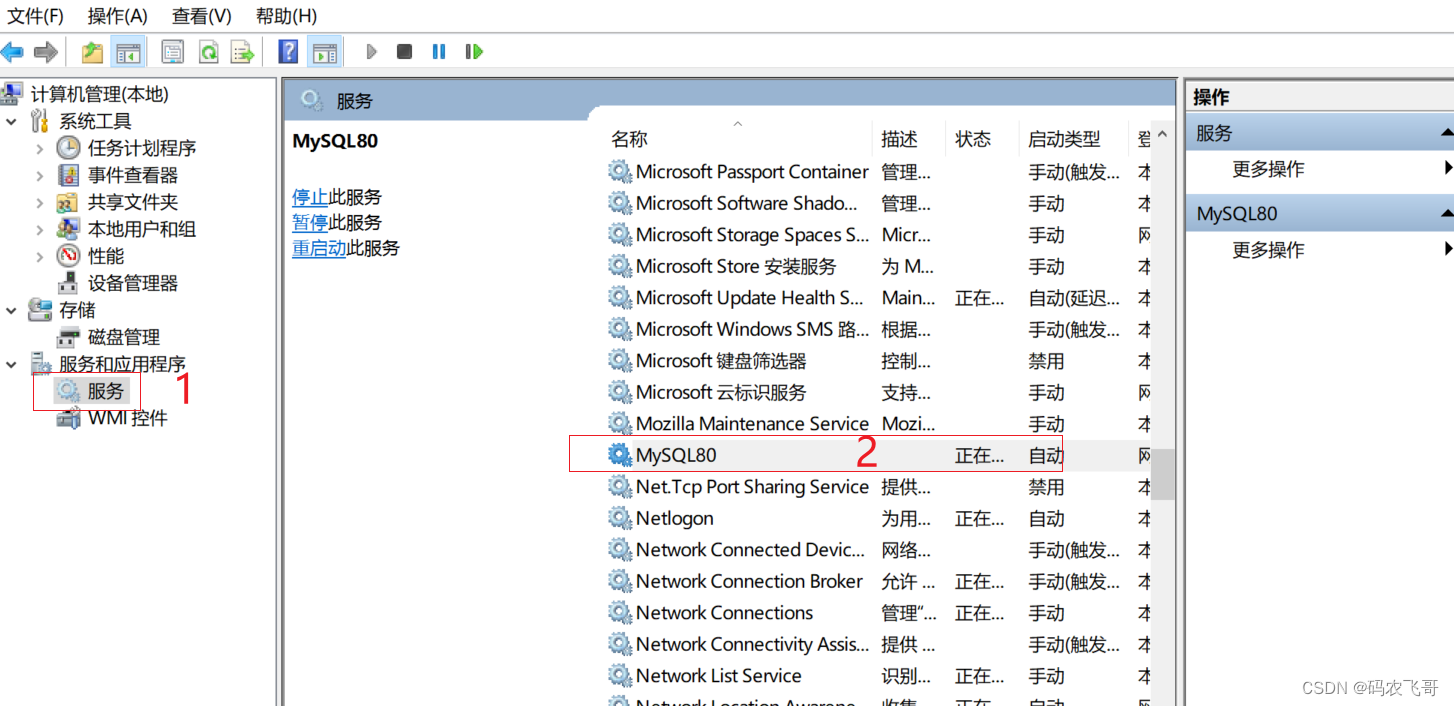Pause the service with the pause icon

(438, 51)
